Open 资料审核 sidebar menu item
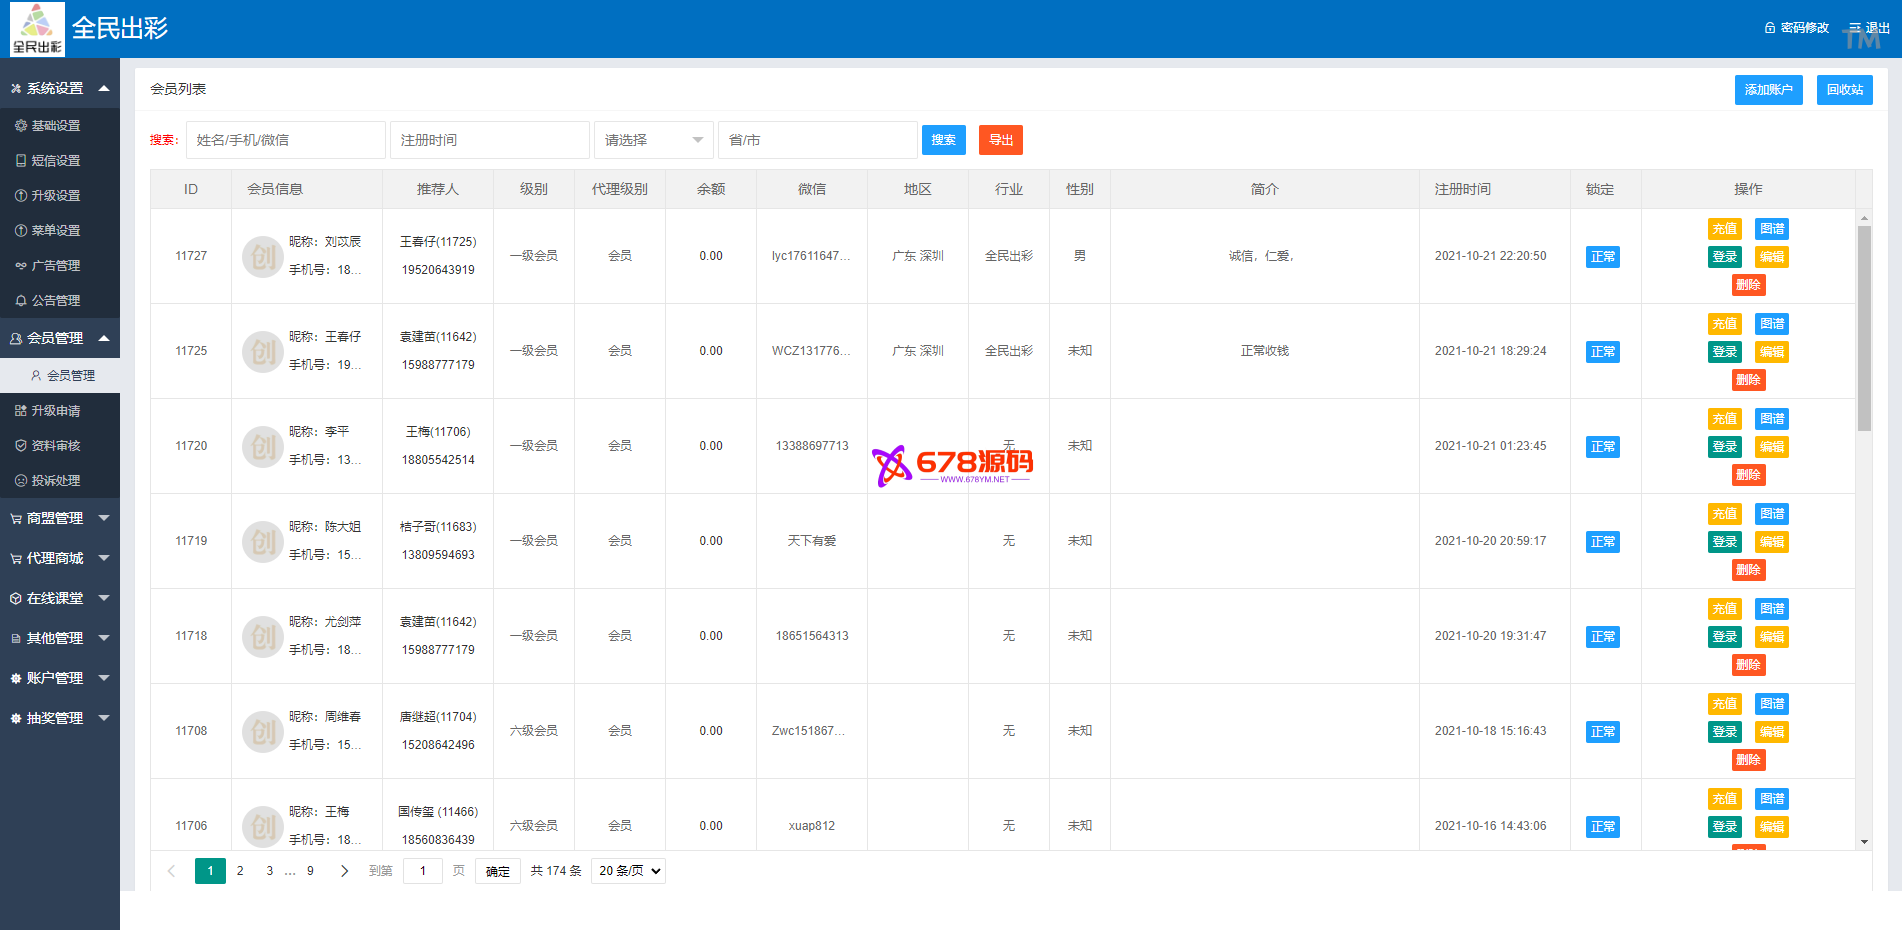 (55, 446)
